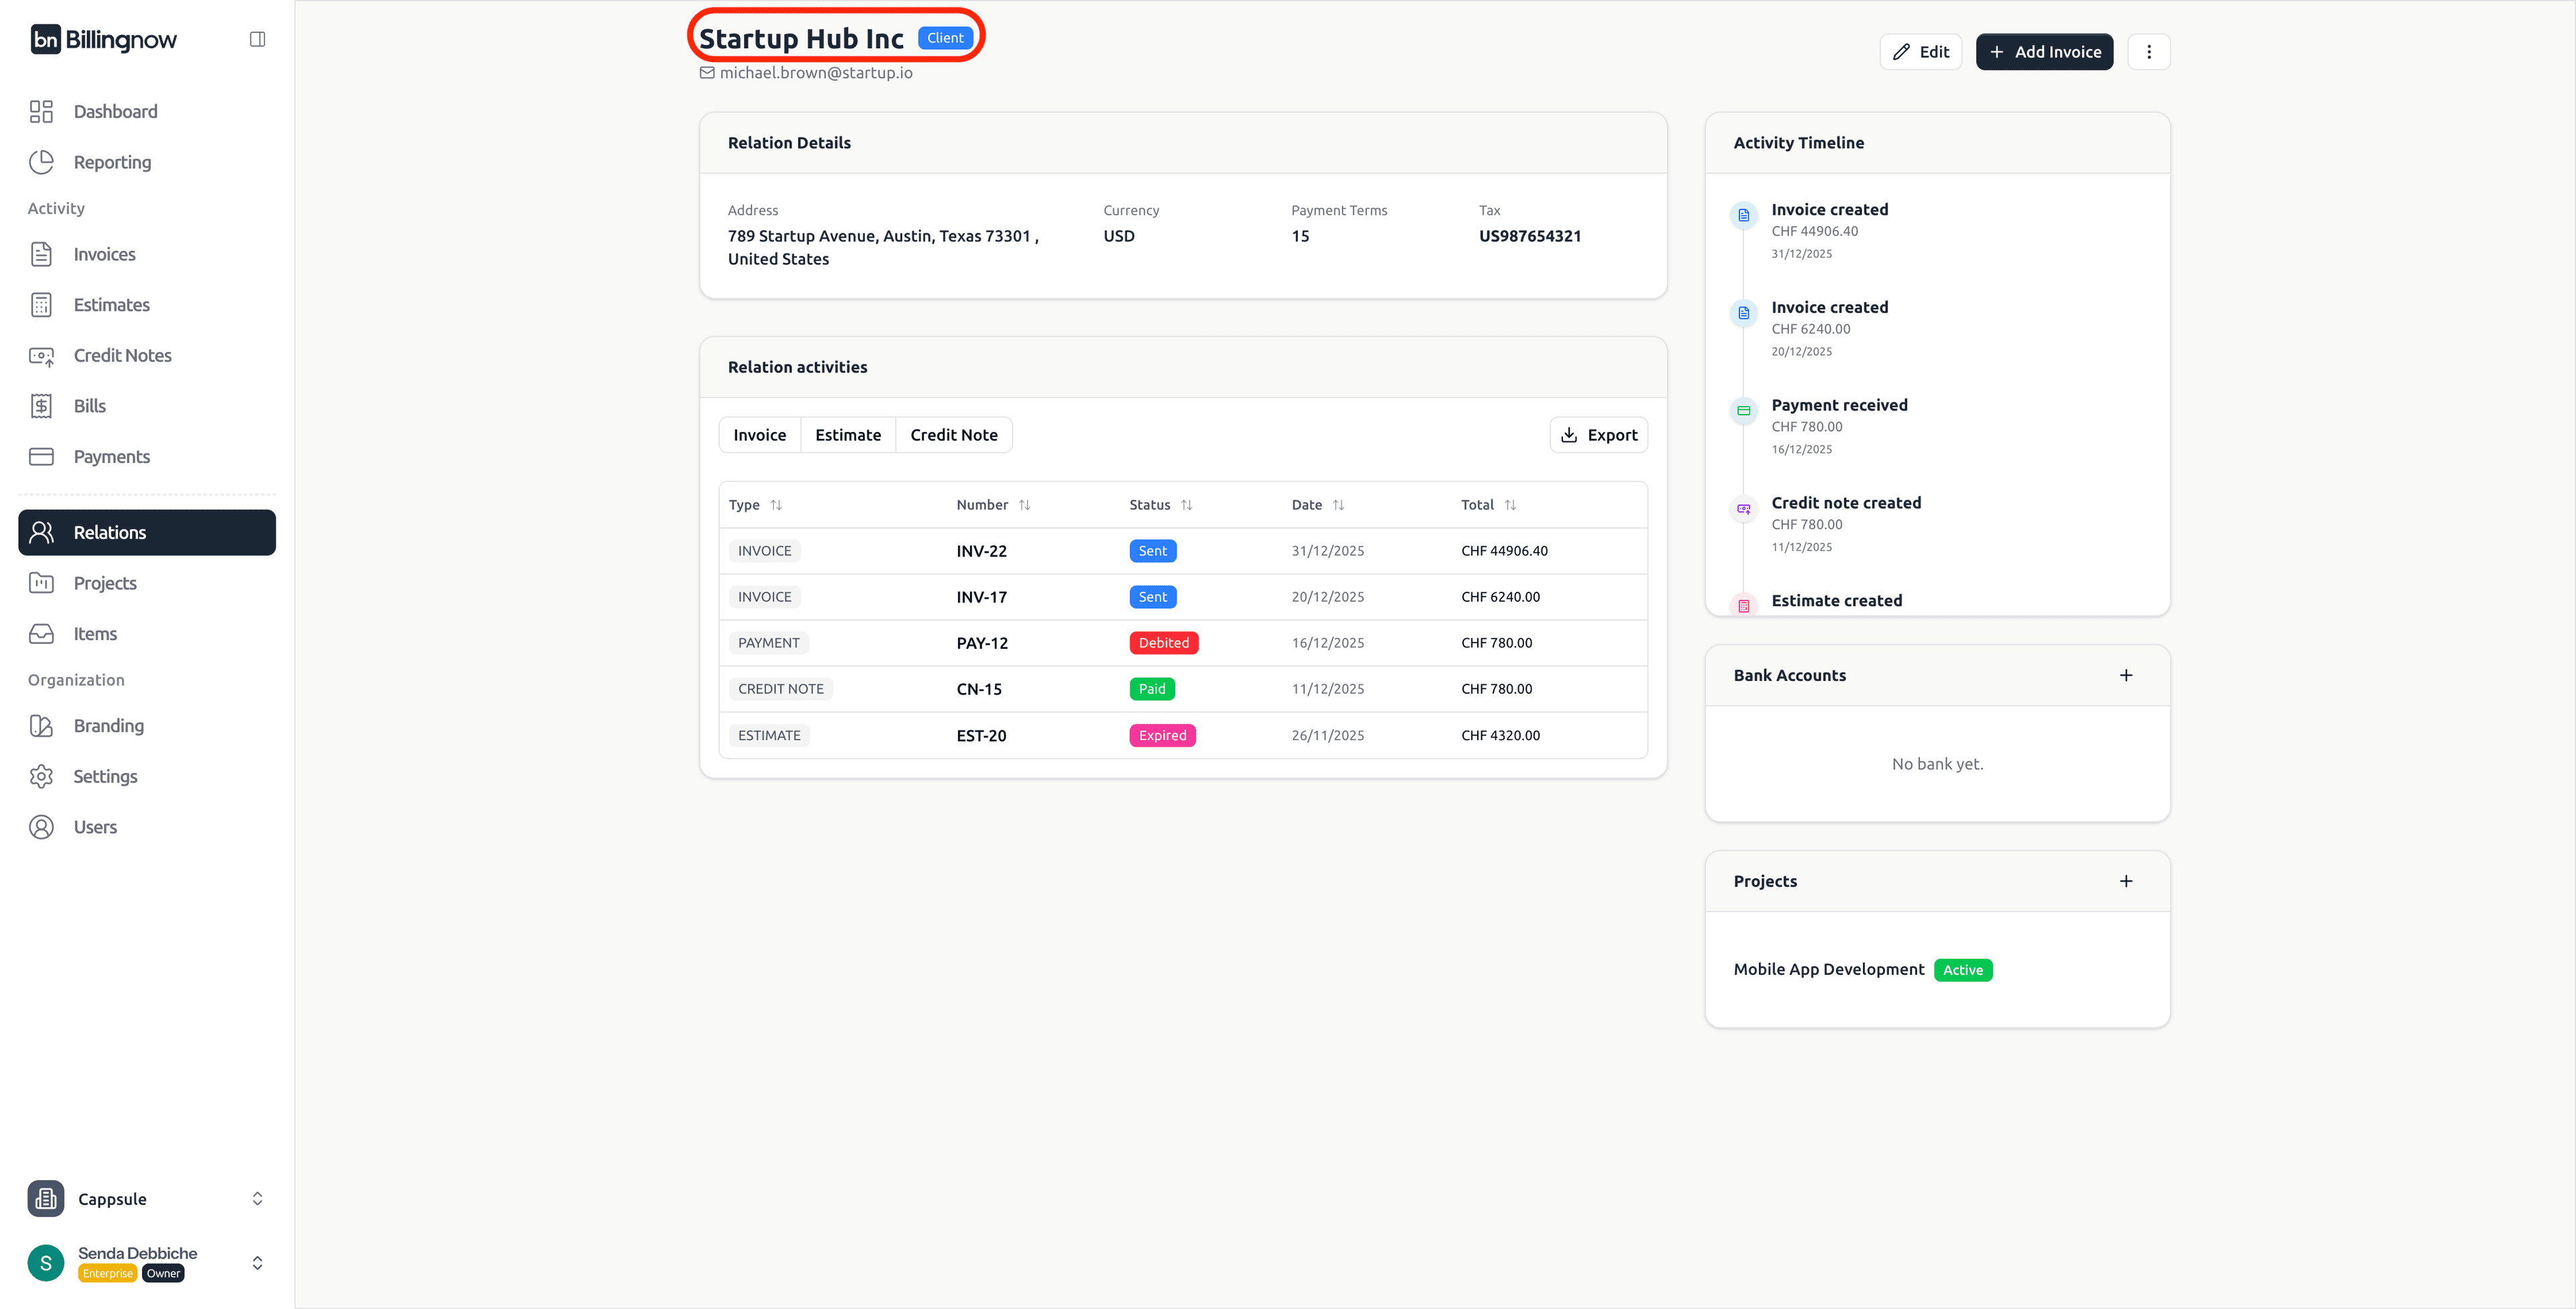Click the Settings gear icon
The height and width of the screenshot is (1309, 2576).
(41, 777)
